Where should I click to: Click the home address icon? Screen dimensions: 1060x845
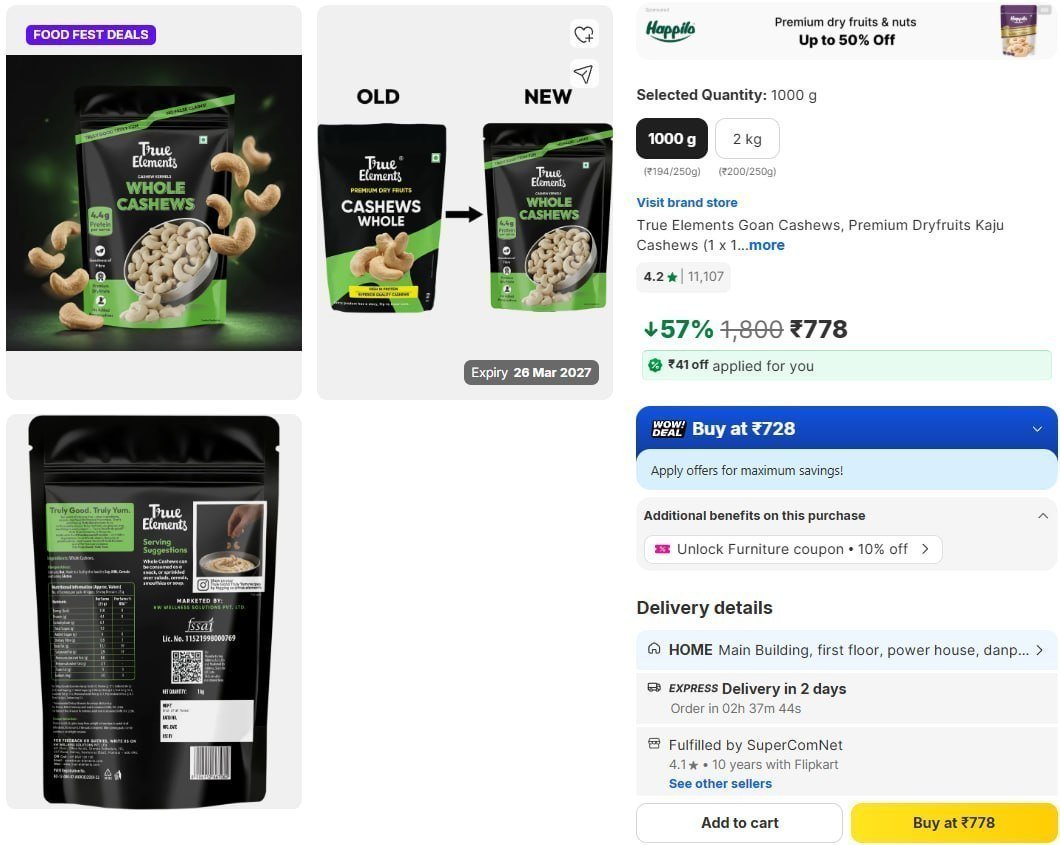tap(654, 649)
